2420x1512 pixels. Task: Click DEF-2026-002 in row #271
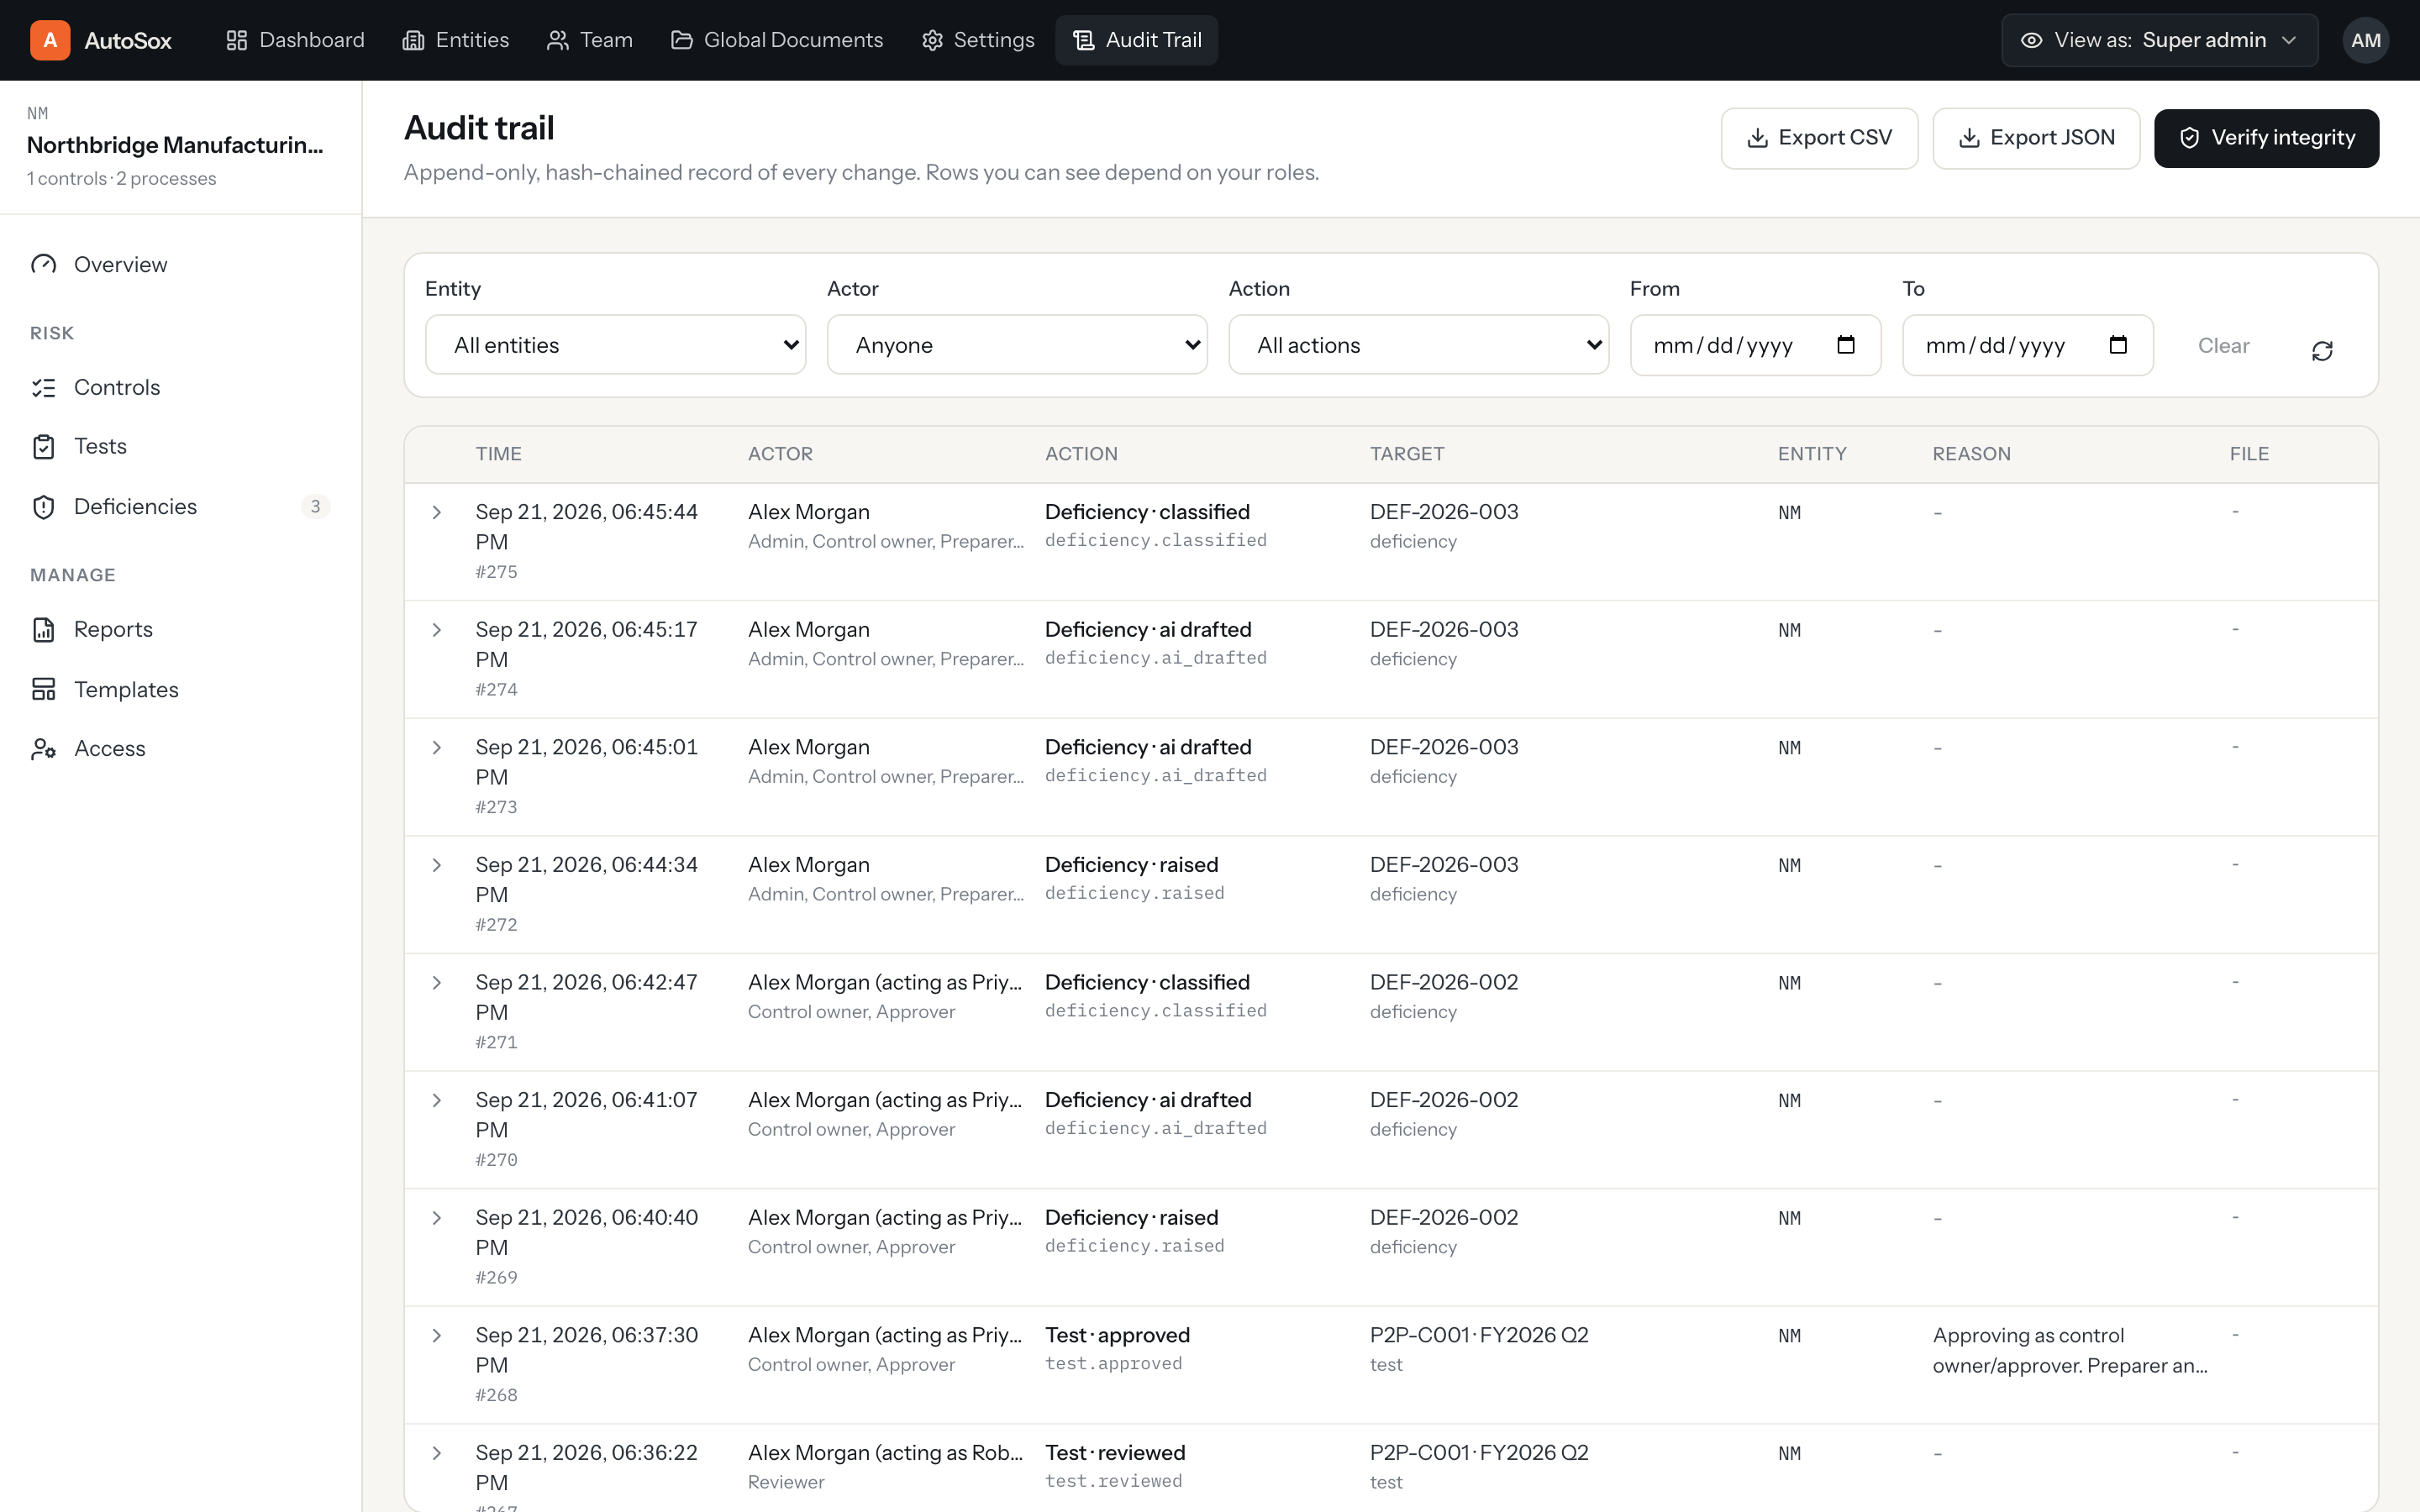coord(1444,982)
